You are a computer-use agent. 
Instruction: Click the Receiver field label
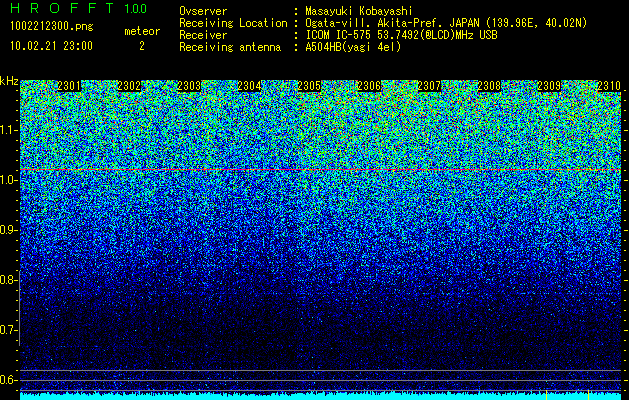click(203, 35)
